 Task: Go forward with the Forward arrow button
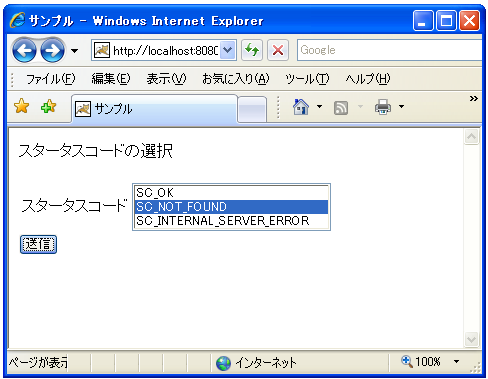52,51
